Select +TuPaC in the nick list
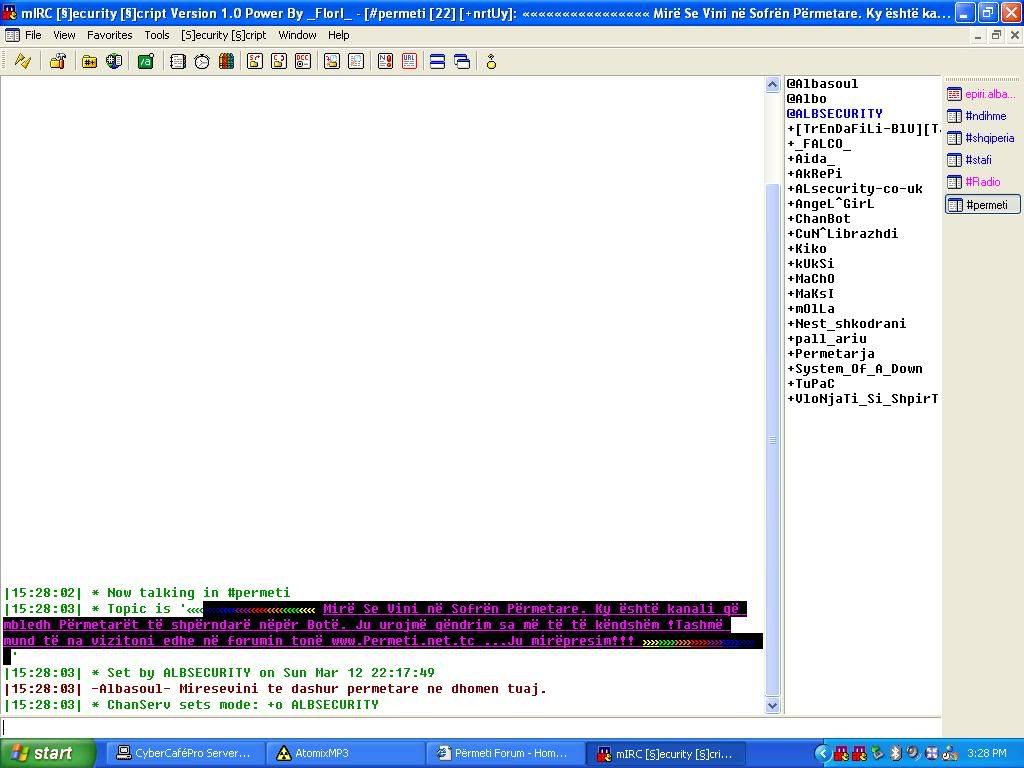The height and width of the screenshot is (768, 1024). pyautogui.click(x=810, y=384)
